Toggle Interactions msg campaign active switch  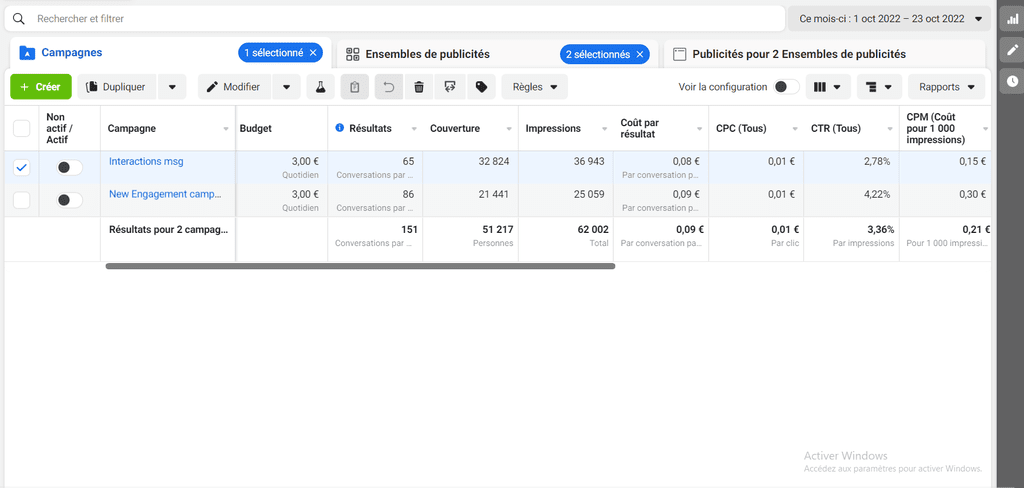coord(69,168)
